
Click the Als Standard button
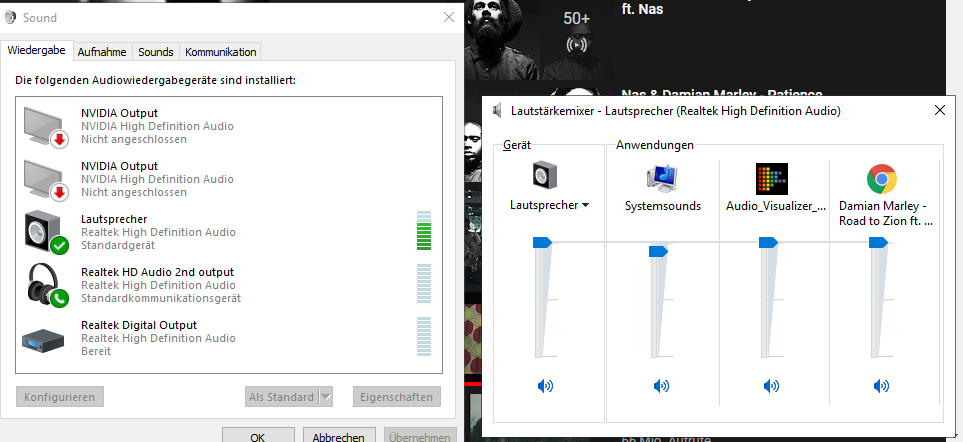click(x=281, y=397)
